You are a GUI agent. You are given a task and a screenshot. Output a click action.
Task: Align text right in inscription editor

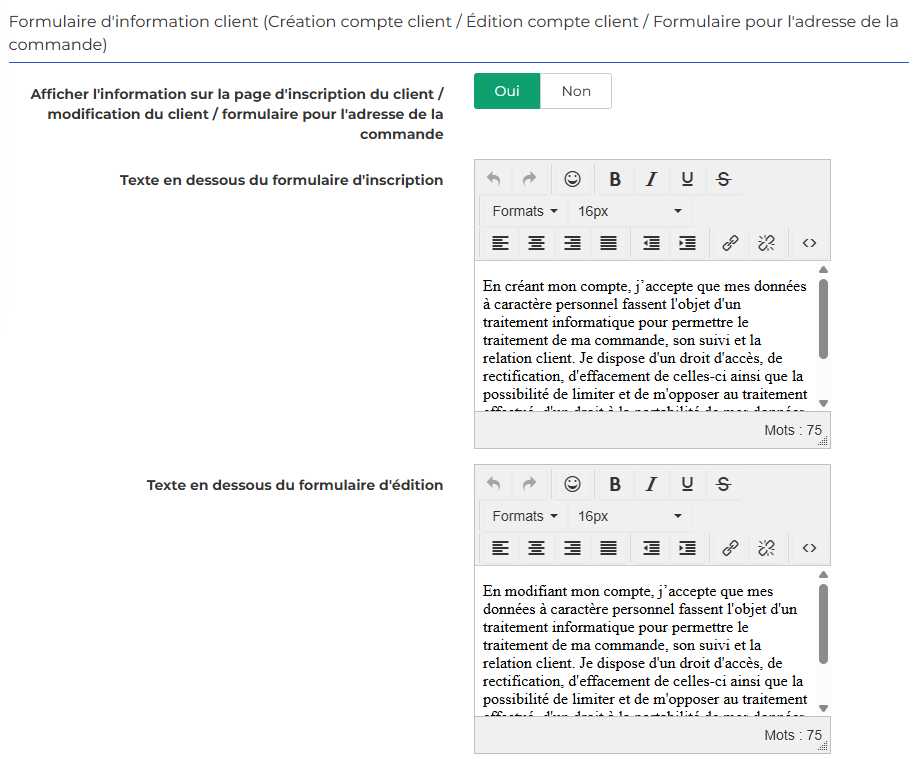[x=573, y=243]
